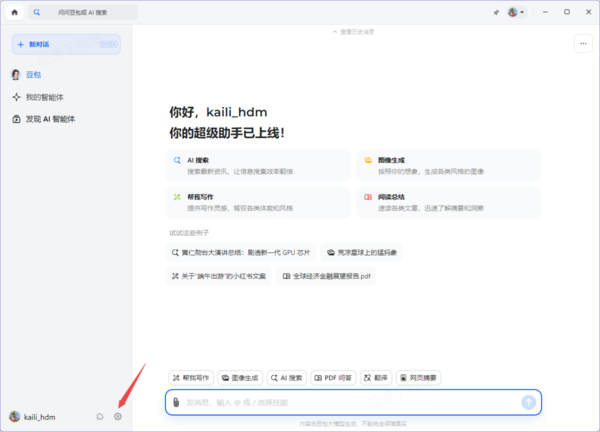This screenshot has width=600, height=432.
Task: Click the PDF 问答 skill chip
Action: [333, 378]
